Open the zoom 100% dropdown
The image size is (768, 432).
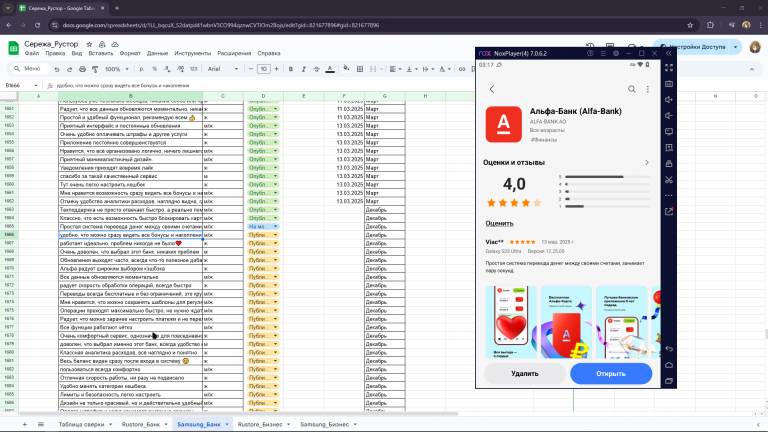[117, 69]
